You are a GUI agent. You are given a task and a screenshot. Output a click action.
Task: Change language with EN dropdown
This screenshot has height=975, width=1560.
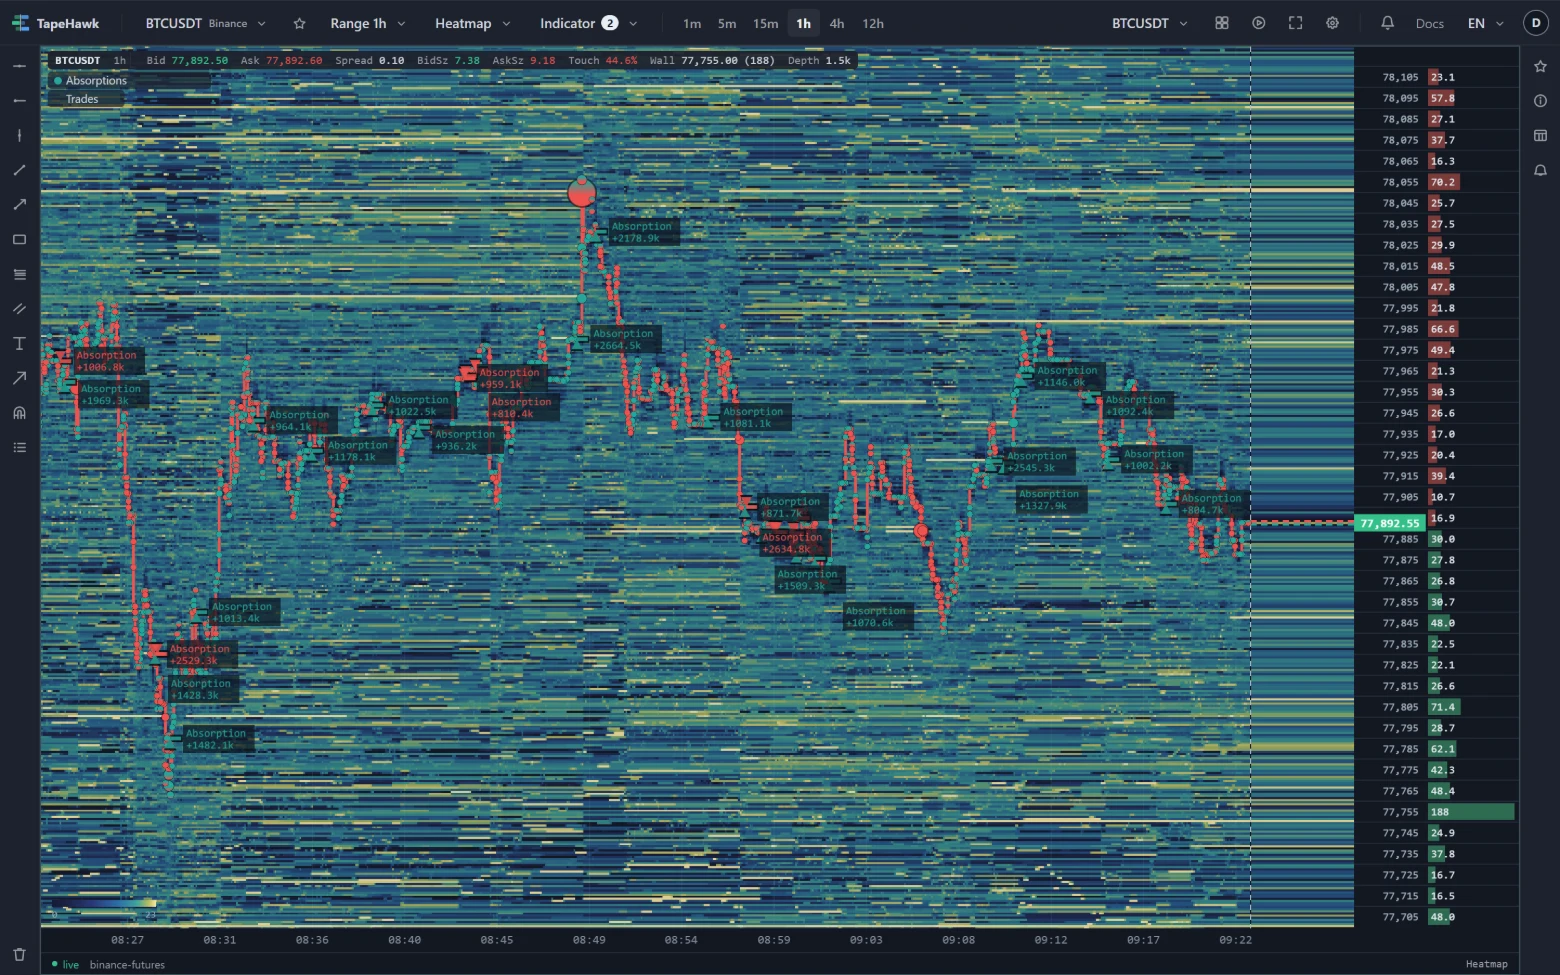pos(1485,23)
